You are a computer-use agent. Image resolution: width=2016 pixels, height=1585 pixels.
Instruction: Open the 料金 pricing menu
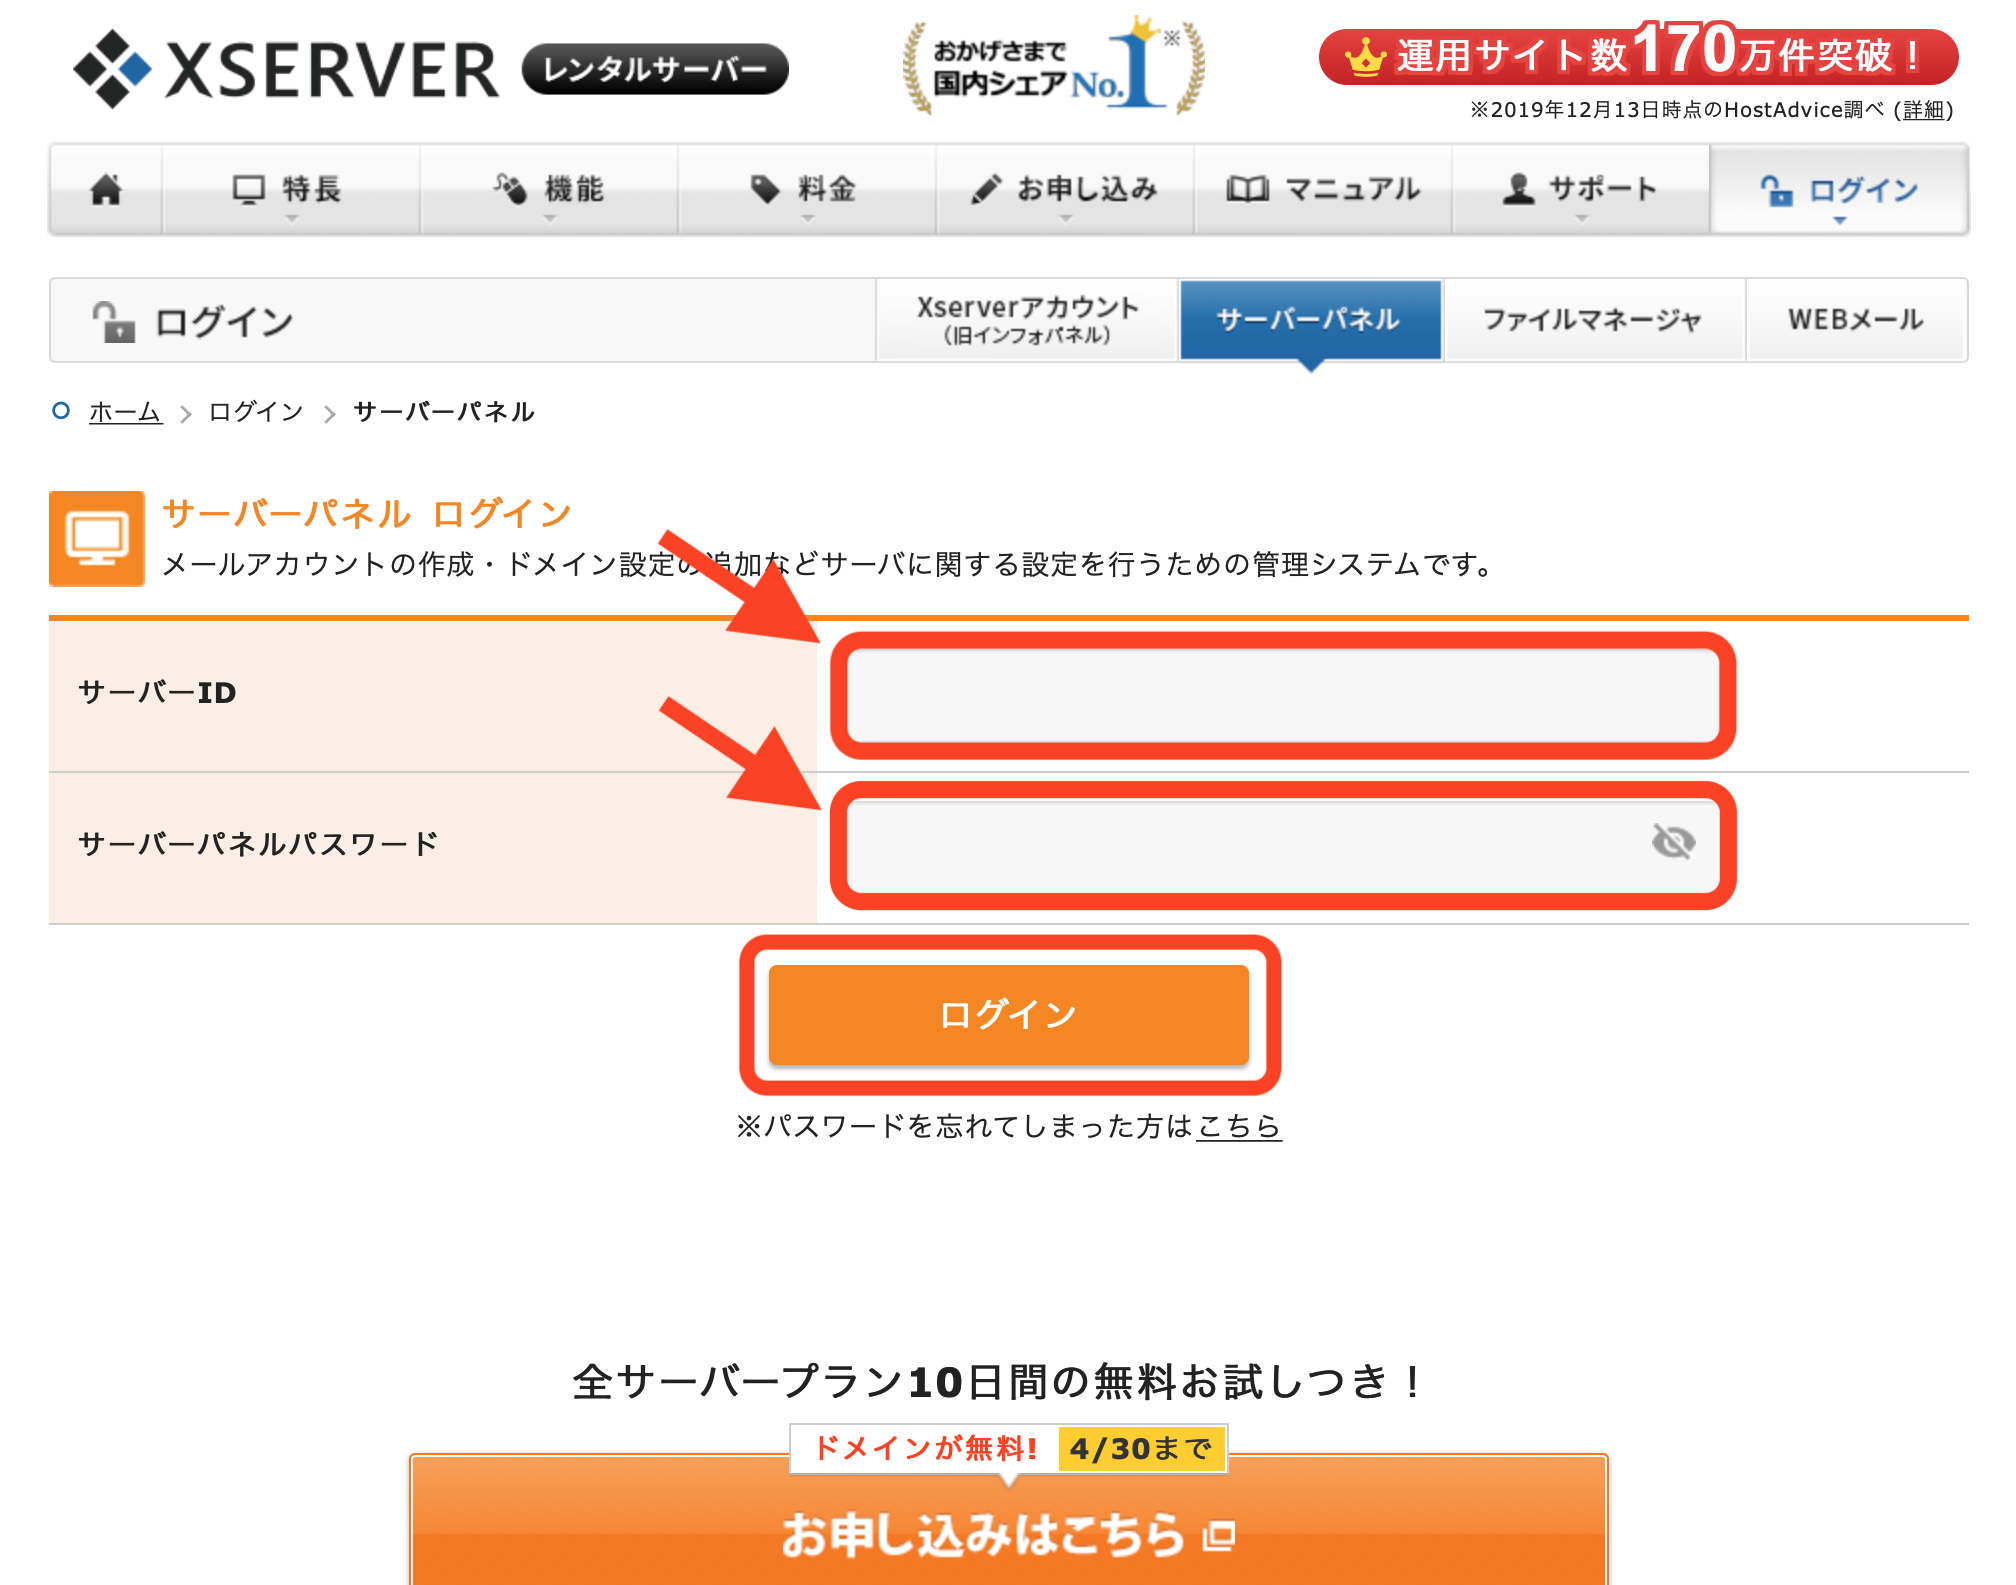point(807,189)
